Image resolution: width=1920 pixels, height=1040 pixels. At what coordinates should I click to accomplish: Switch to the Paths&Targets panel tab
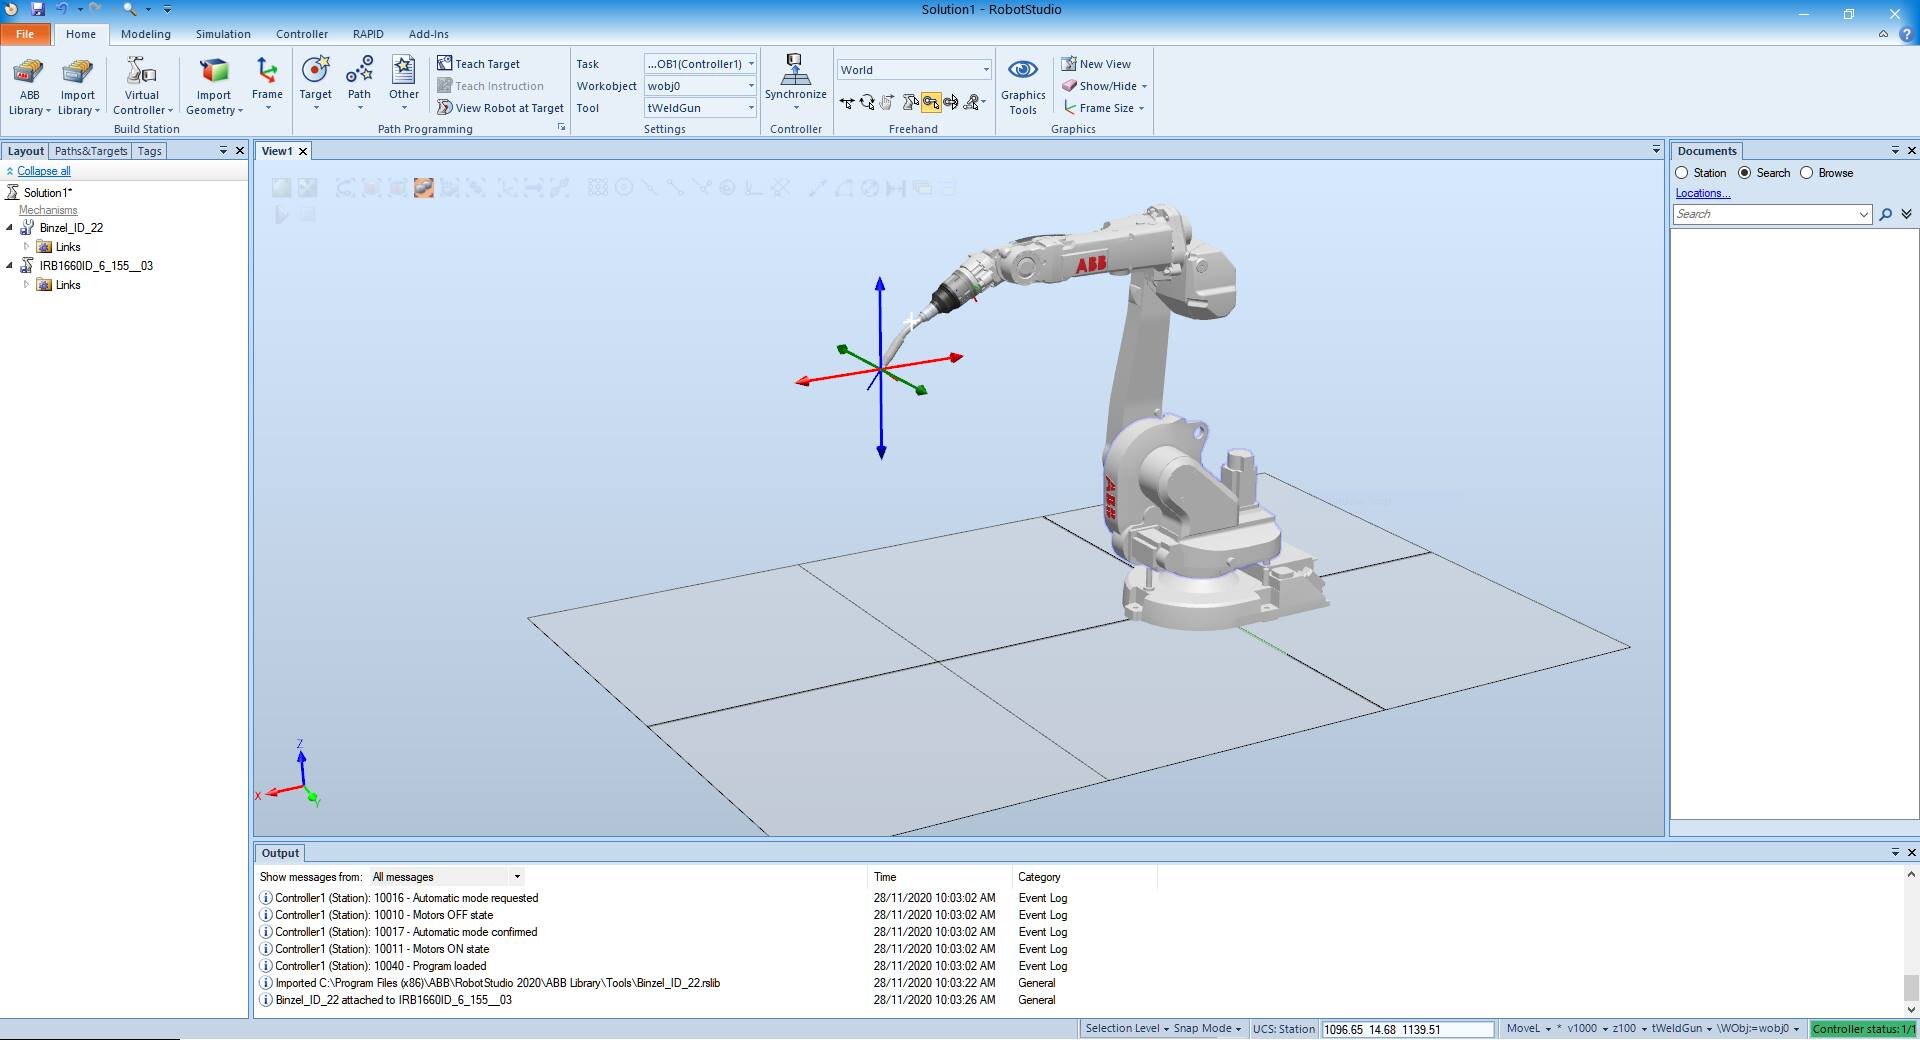pyautogui.click(x=91, y=151)
